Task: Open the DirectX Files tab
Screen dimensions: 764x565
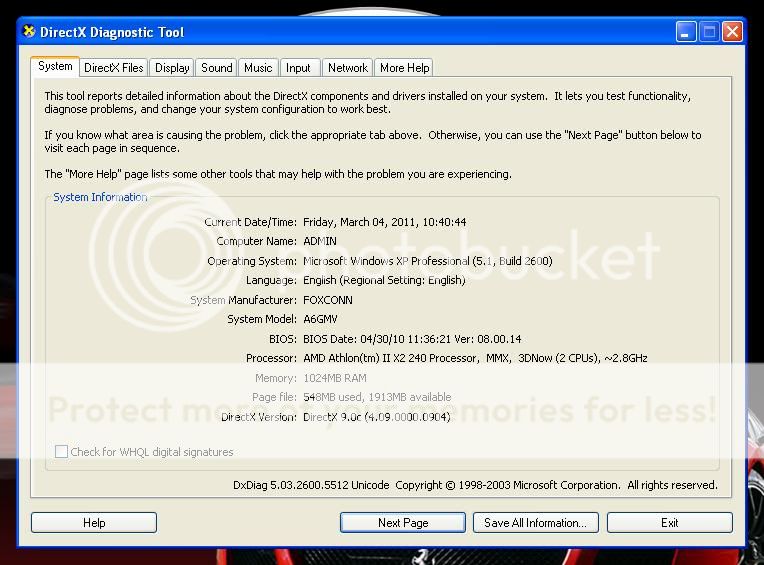Action: coord(114,68)
